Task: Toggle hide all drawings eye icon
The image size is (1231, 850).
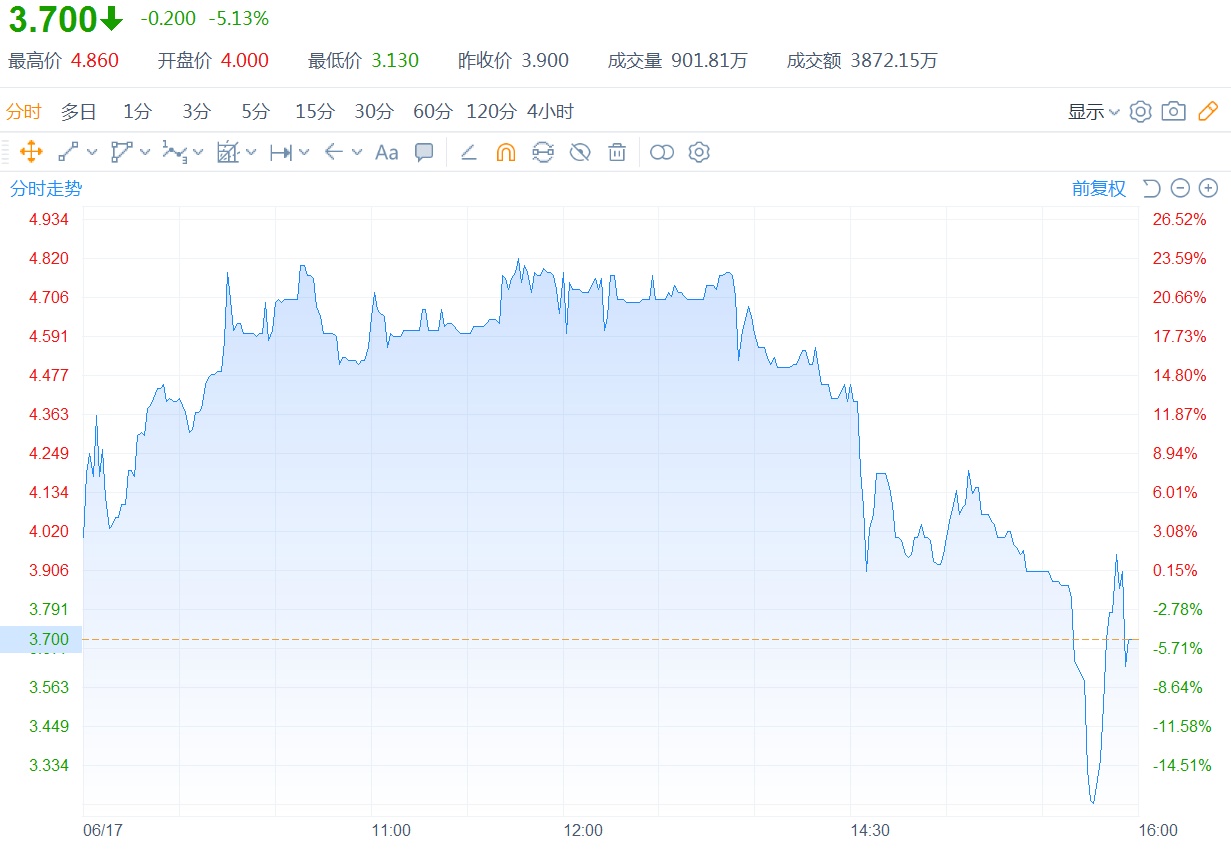Action: point(580,152)
